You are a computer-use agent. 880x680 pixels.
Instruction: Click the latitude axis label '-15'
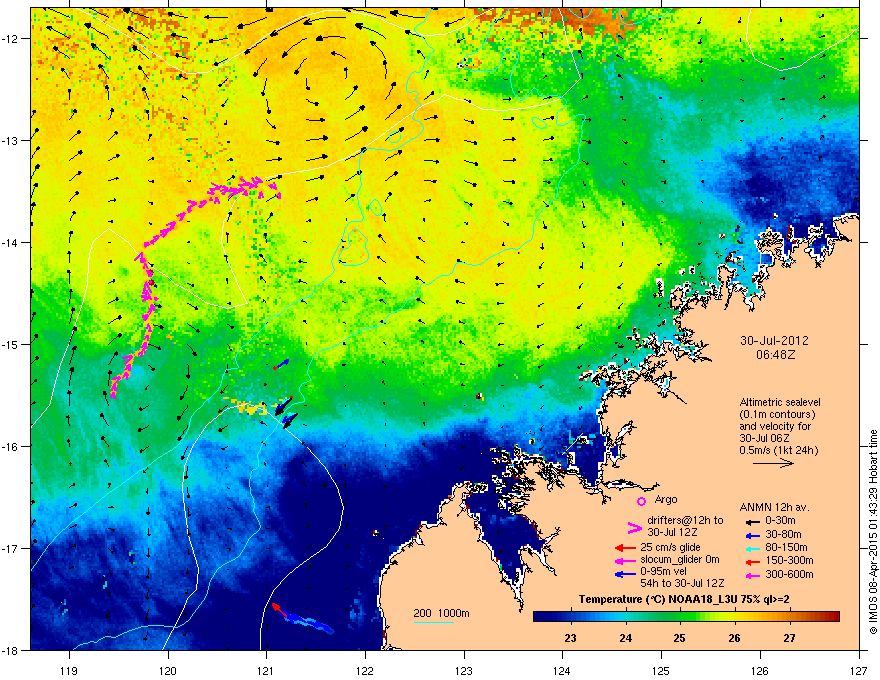(10, 344)
